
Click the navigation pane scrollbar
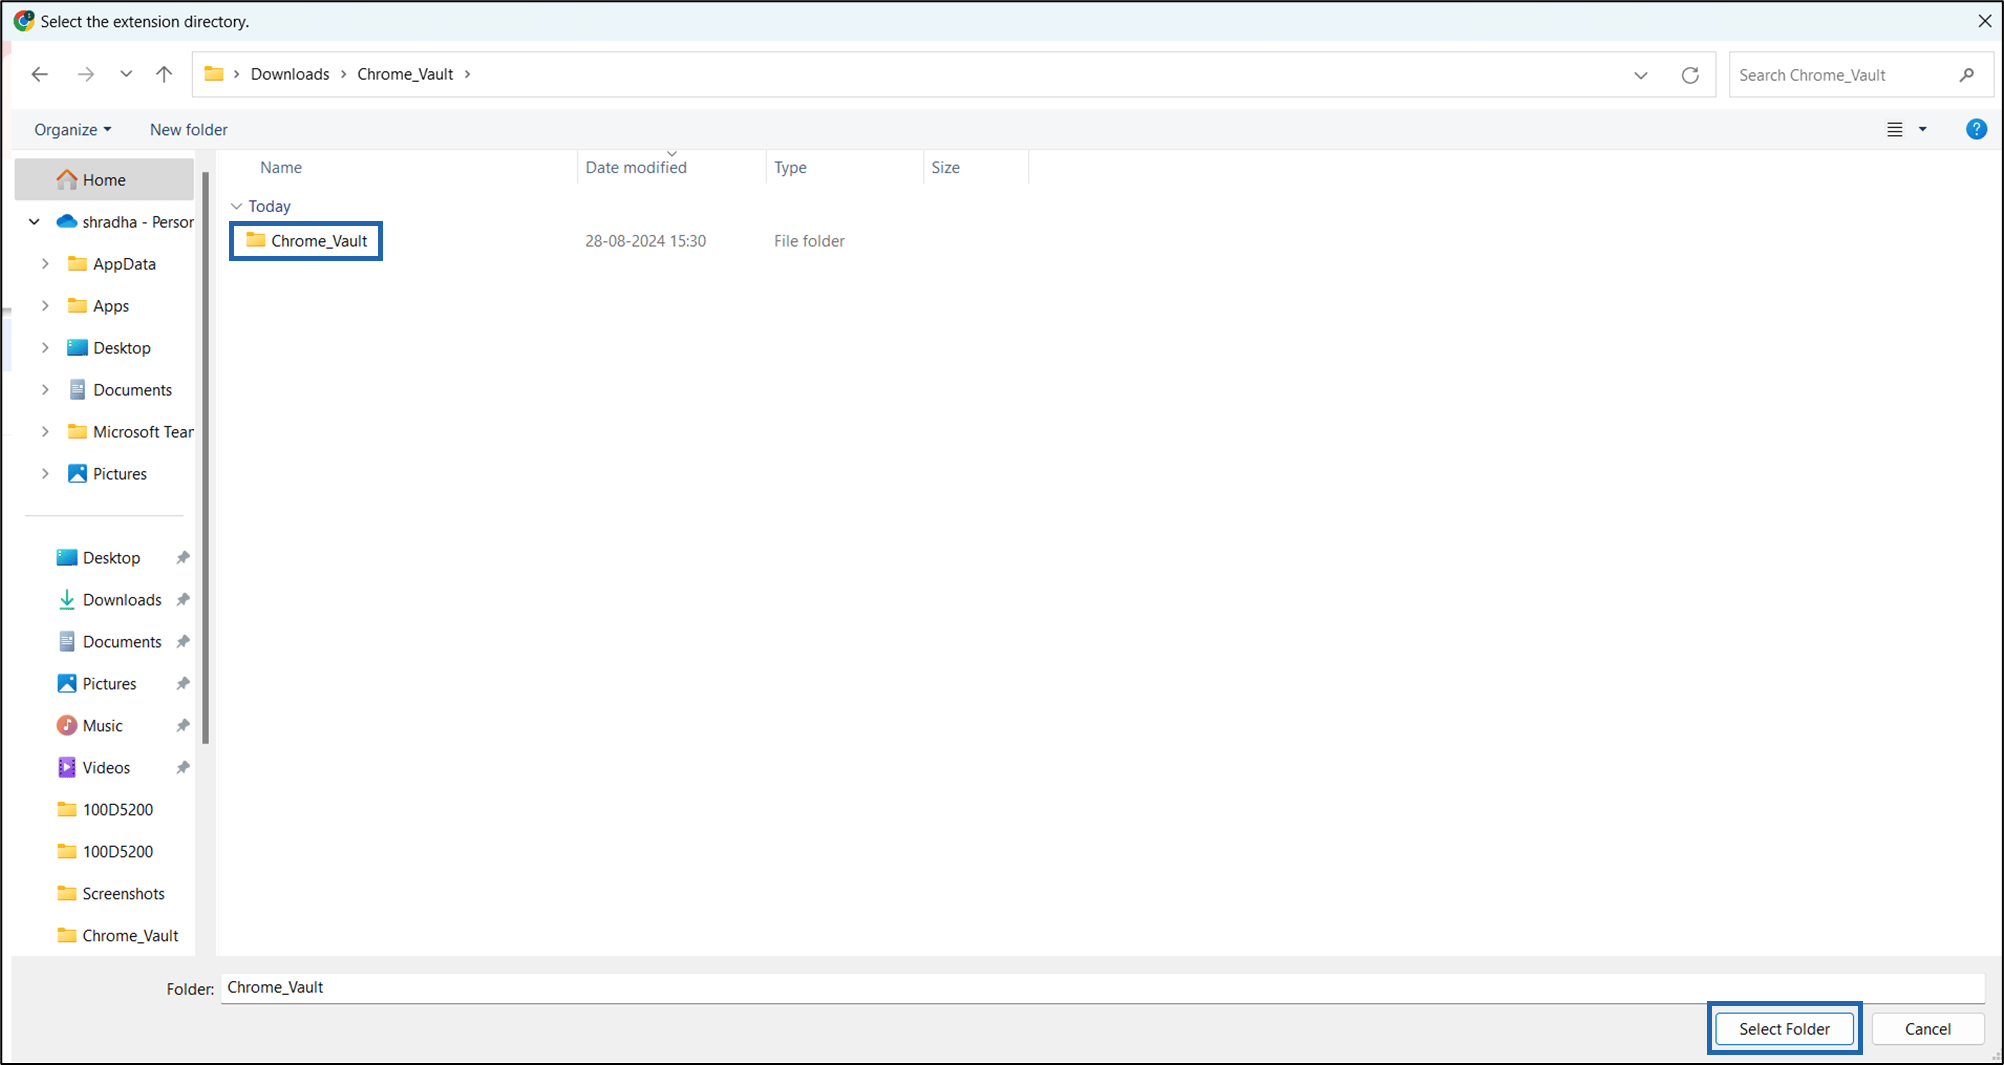click(206, 458)
